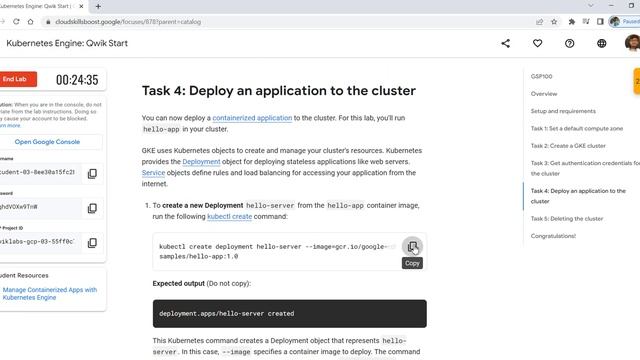Screen dimensions: 640x360
Task: Click the heading Task 4: Deploy an application
Action: tap(279, 91)
